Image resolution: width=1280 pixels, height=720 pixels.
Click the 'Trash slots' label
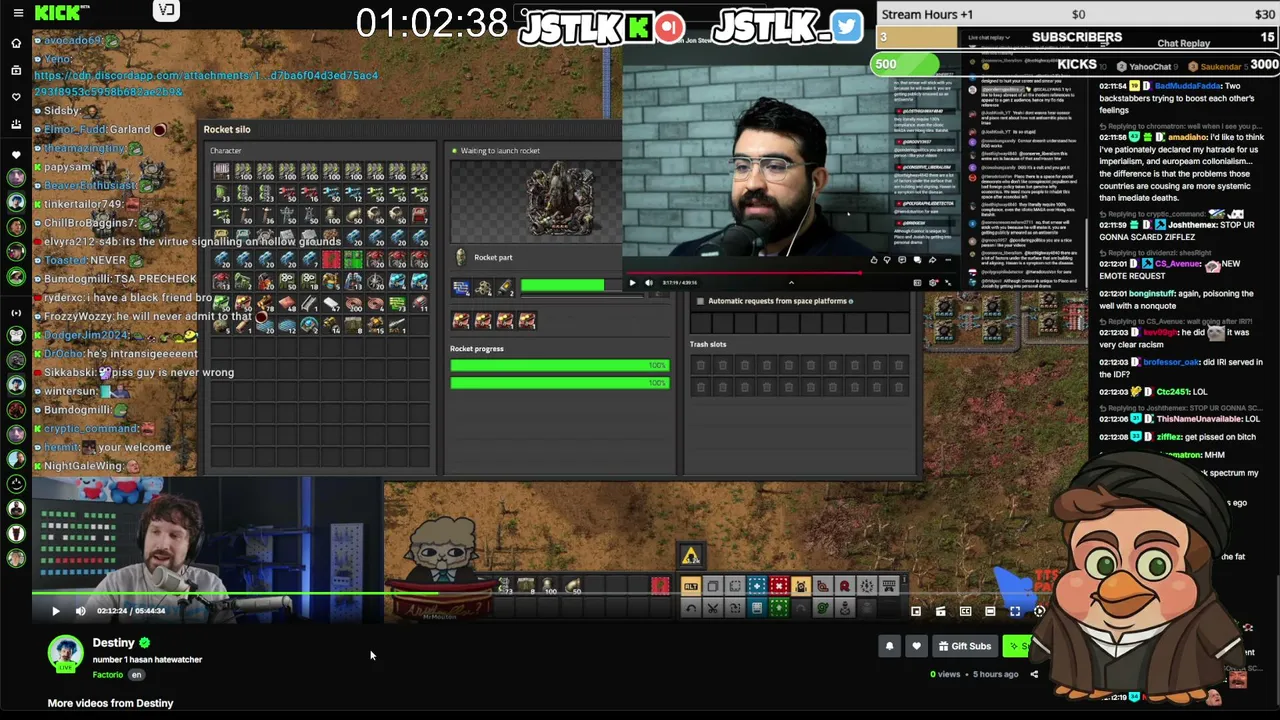(708, 344)
